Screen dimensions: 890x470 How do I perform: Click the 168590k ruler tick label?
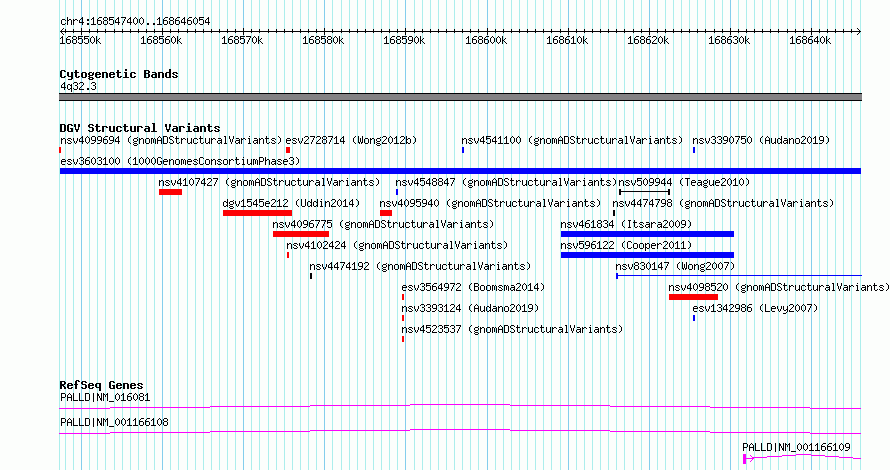click(x=404, y=40)
